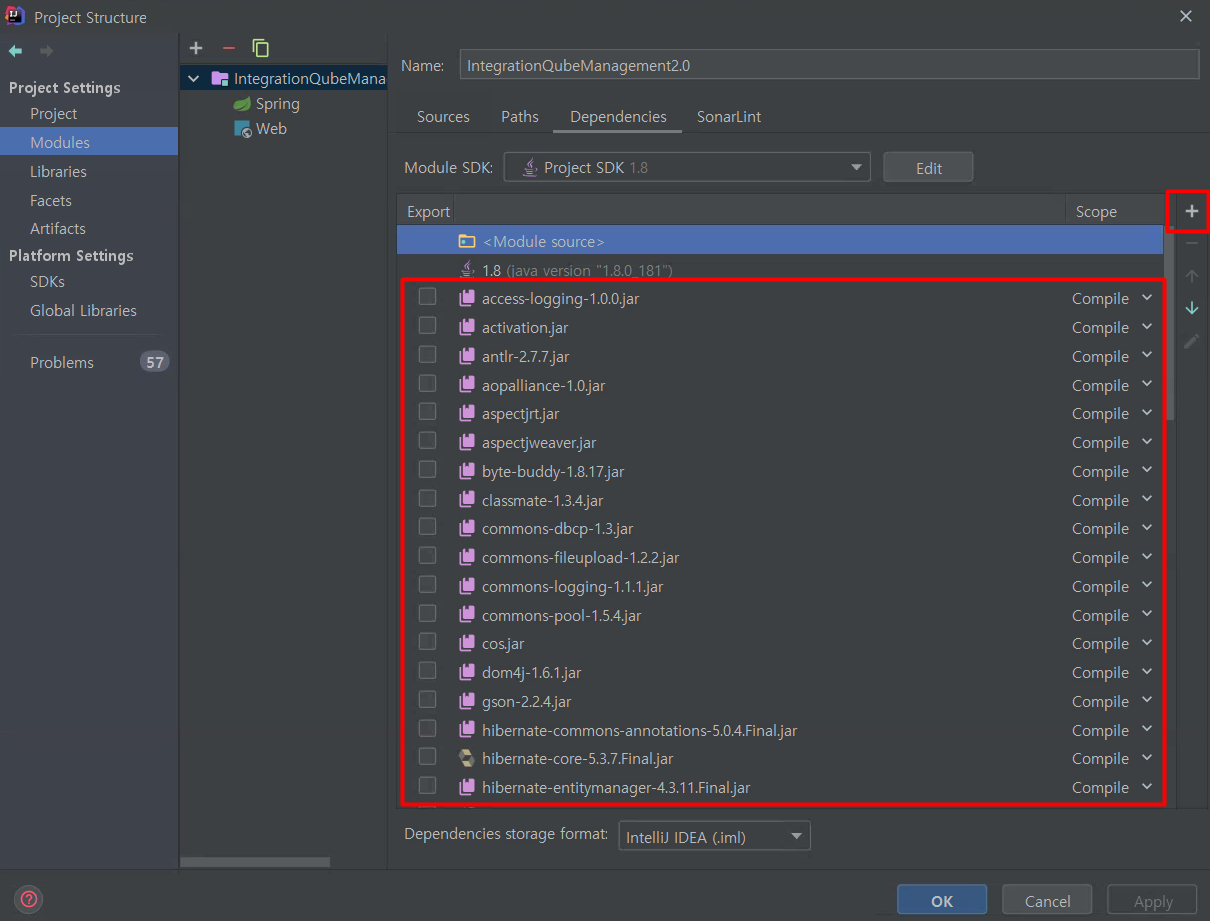Click the IntelliJ logo in title bar
Screen dimensions: 1210x921
click(15, 16)
